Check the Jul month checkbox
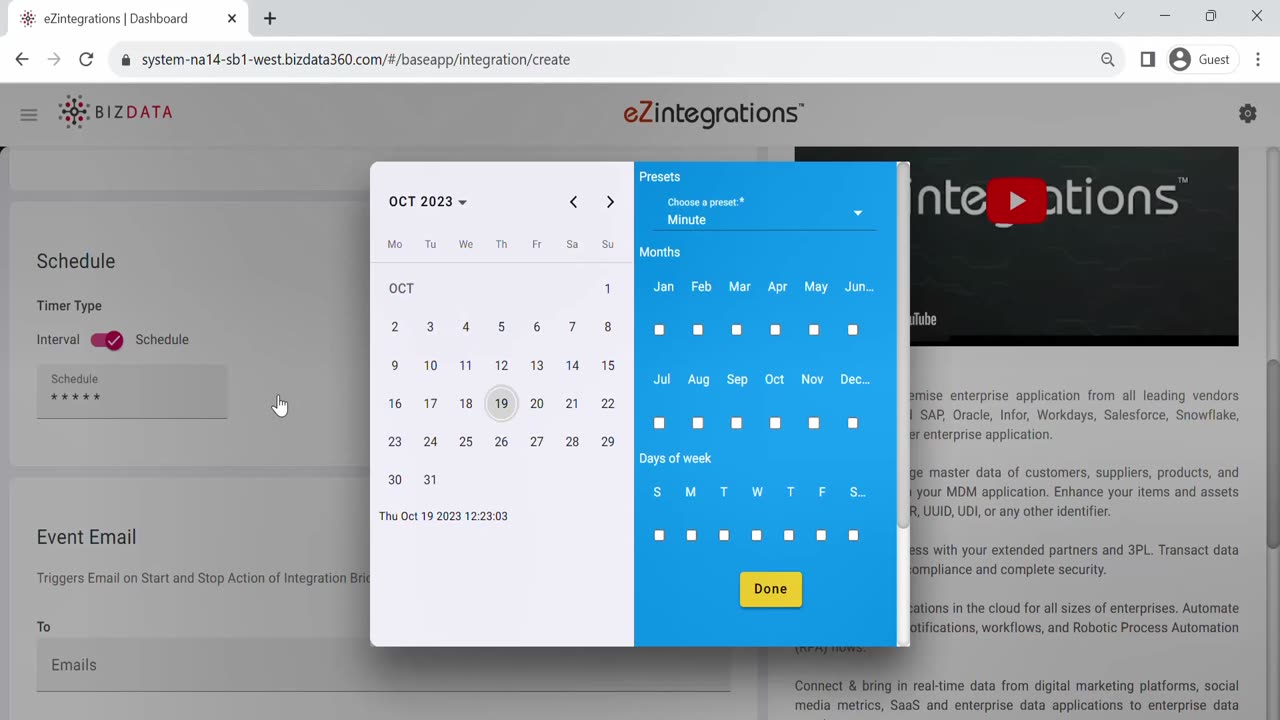This screenshot has width=1280, height=720. [659, 423]
